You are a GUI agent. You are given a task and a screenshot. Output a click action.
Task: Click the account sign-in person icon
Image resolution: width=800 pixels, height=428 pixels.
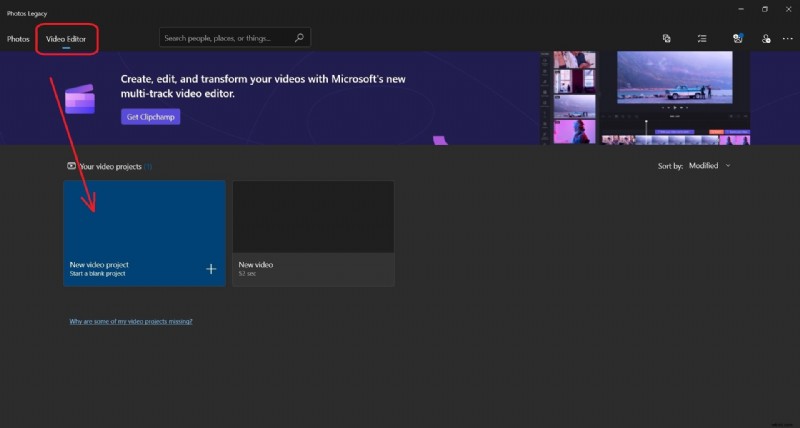(766, 38)
